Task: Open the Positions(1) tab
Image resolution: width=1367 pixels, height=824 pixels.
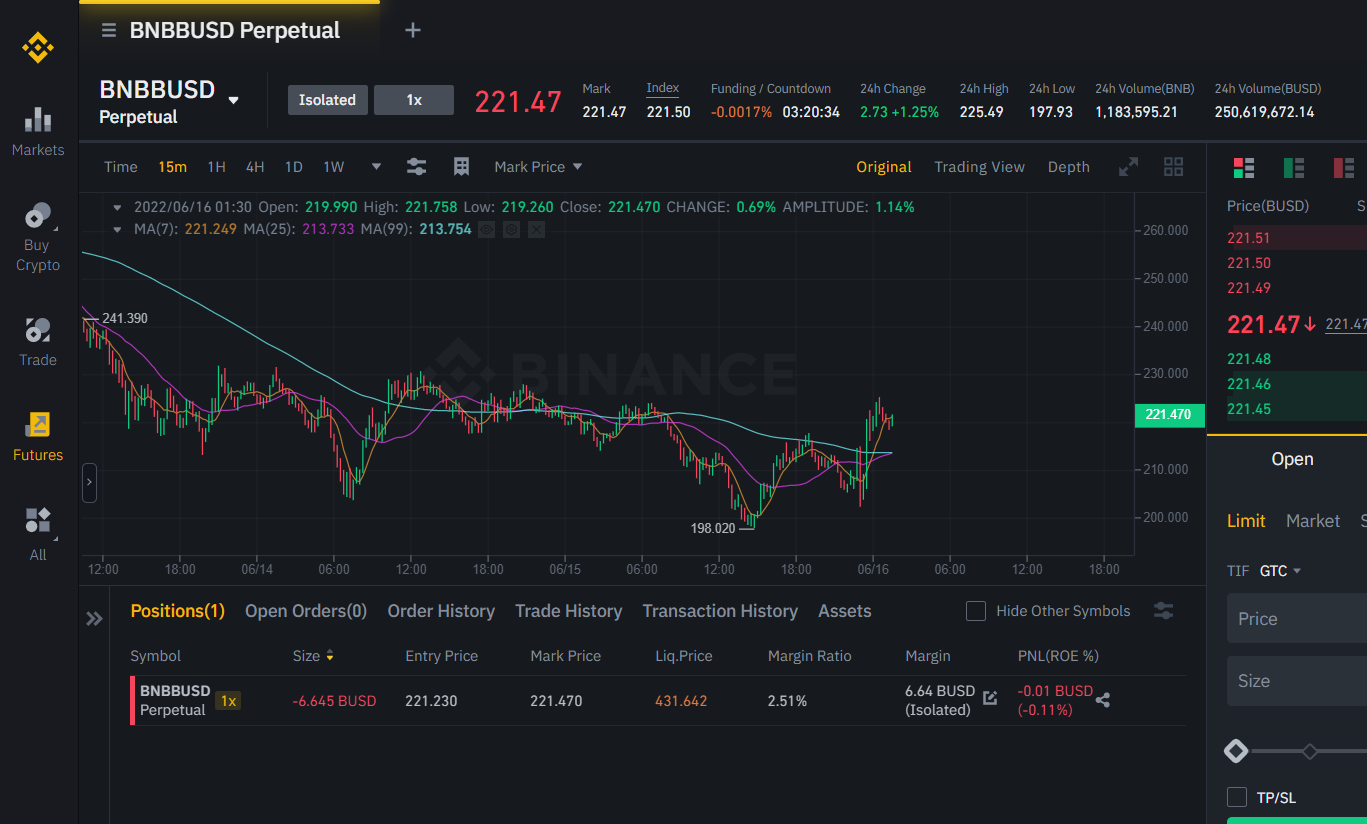Action: [x=178, y=611]
